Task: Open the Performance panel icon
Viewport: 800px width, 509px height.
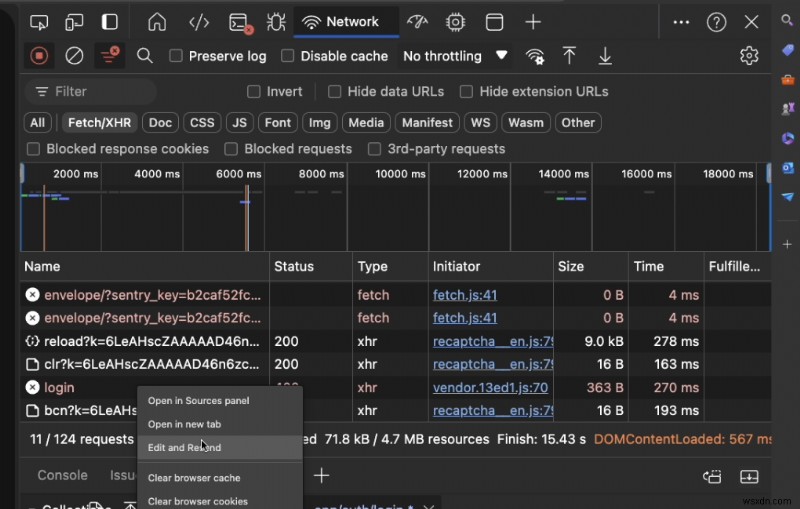Action: coord(417,22)
